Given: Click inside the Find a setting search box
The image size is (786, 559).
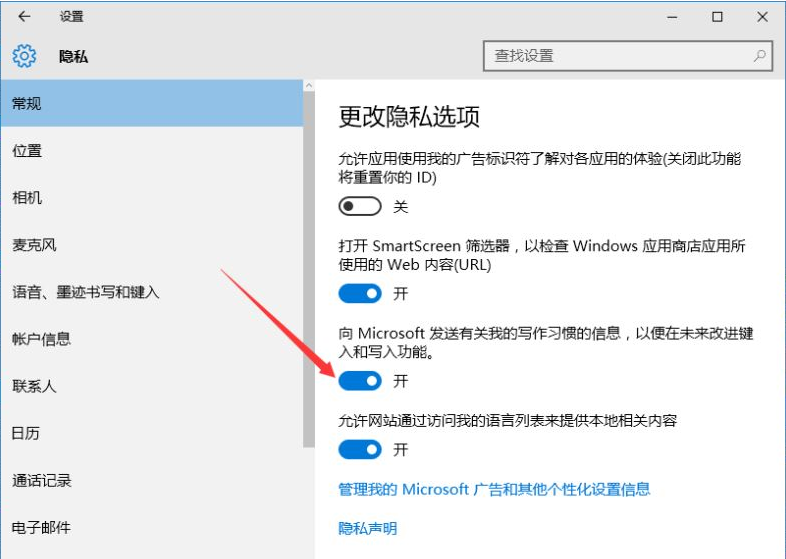Looking at the screenshot, I should [615, 56].
